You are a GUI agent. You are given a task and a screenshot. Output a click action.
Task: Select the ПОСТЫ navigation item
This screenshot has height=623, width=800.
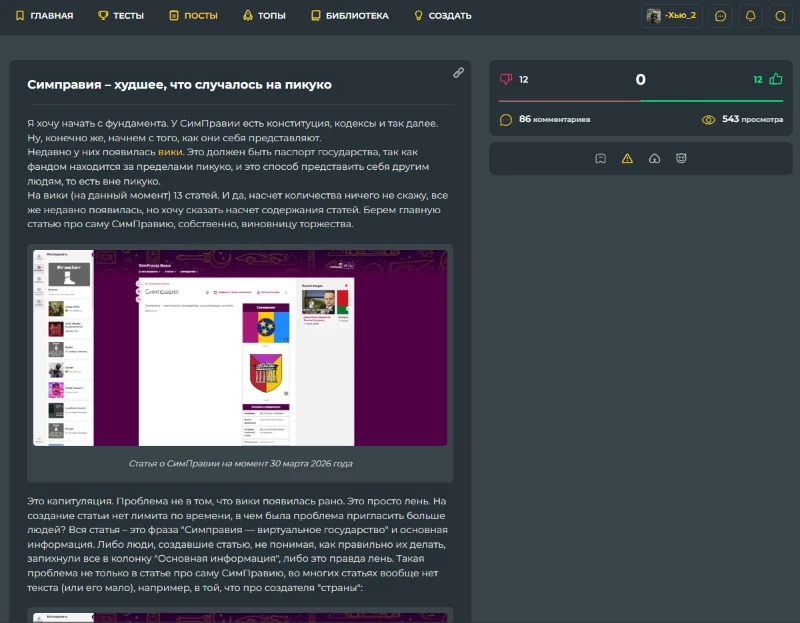[193, 16]
